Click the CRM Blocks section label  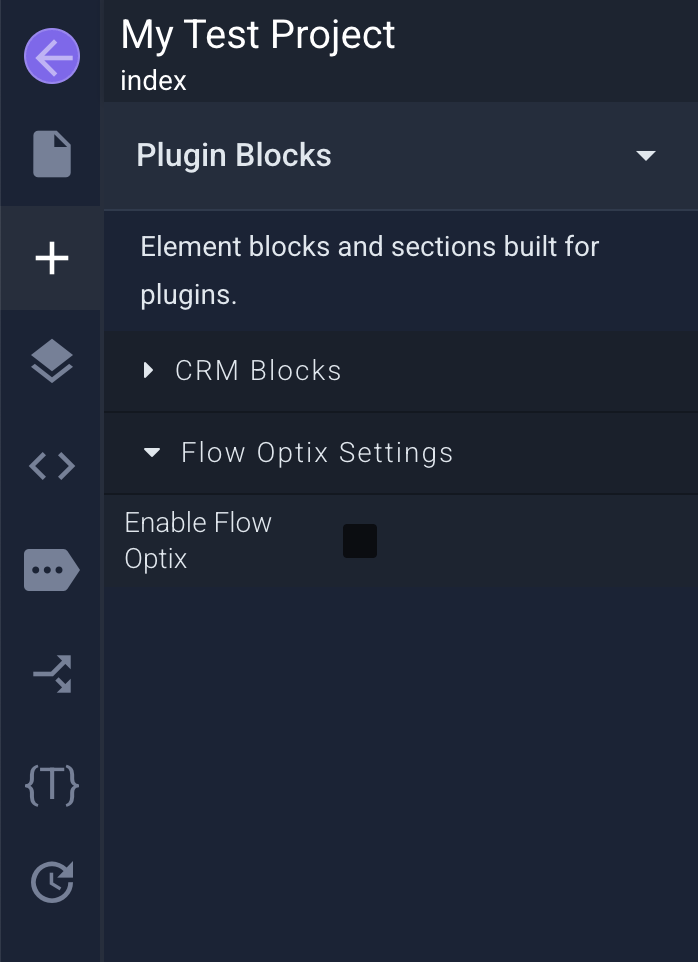(x=258, y=370)
